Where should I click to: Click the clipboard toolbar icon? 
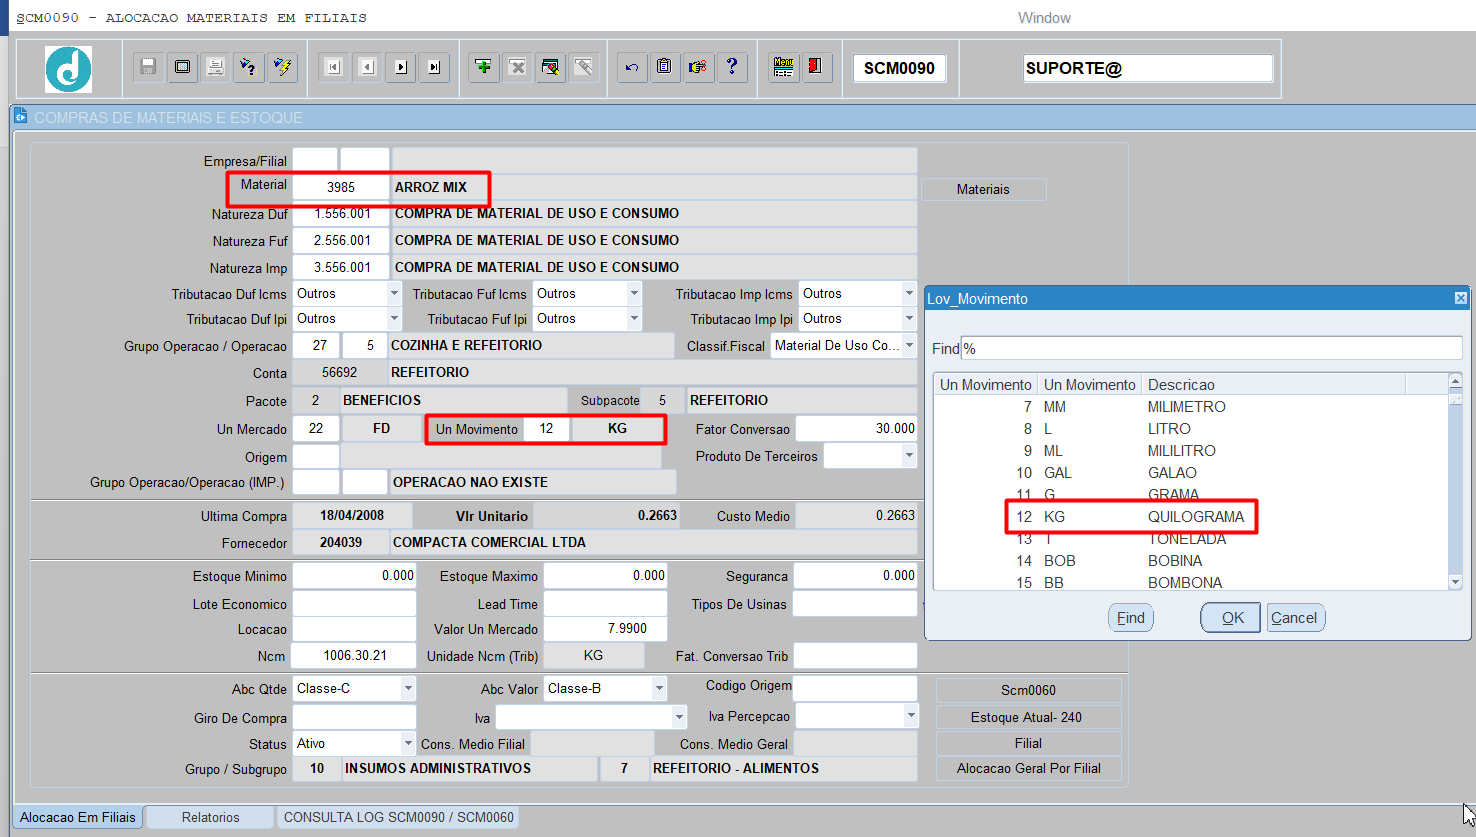tap(664, 67)
